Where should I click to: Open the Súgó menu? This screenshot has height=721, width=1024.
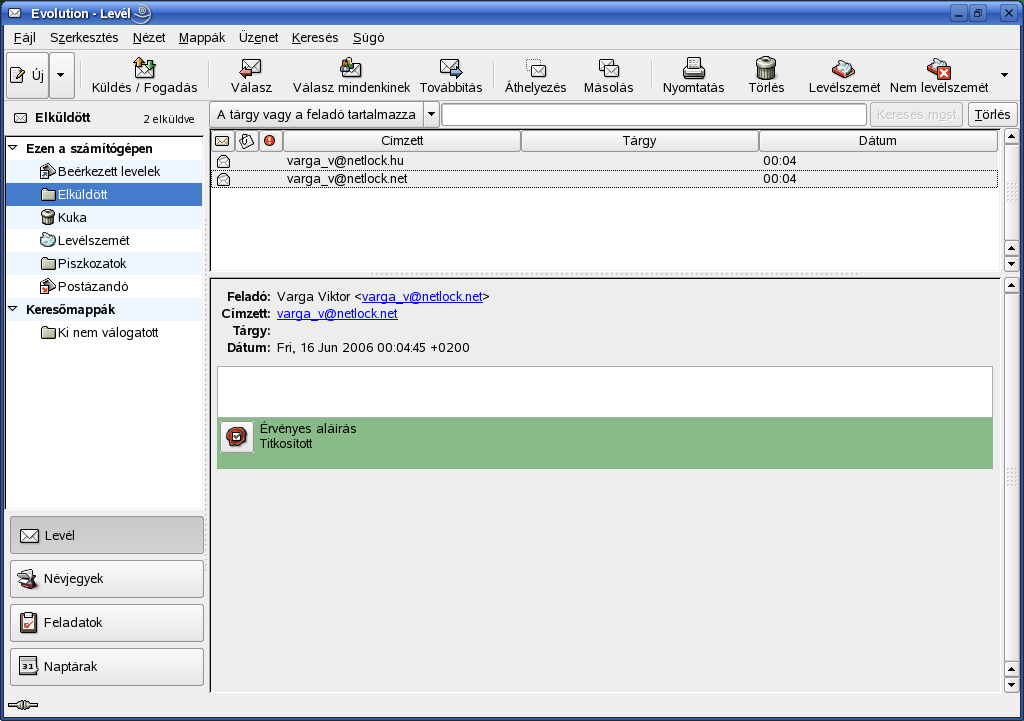coord(368,38)
